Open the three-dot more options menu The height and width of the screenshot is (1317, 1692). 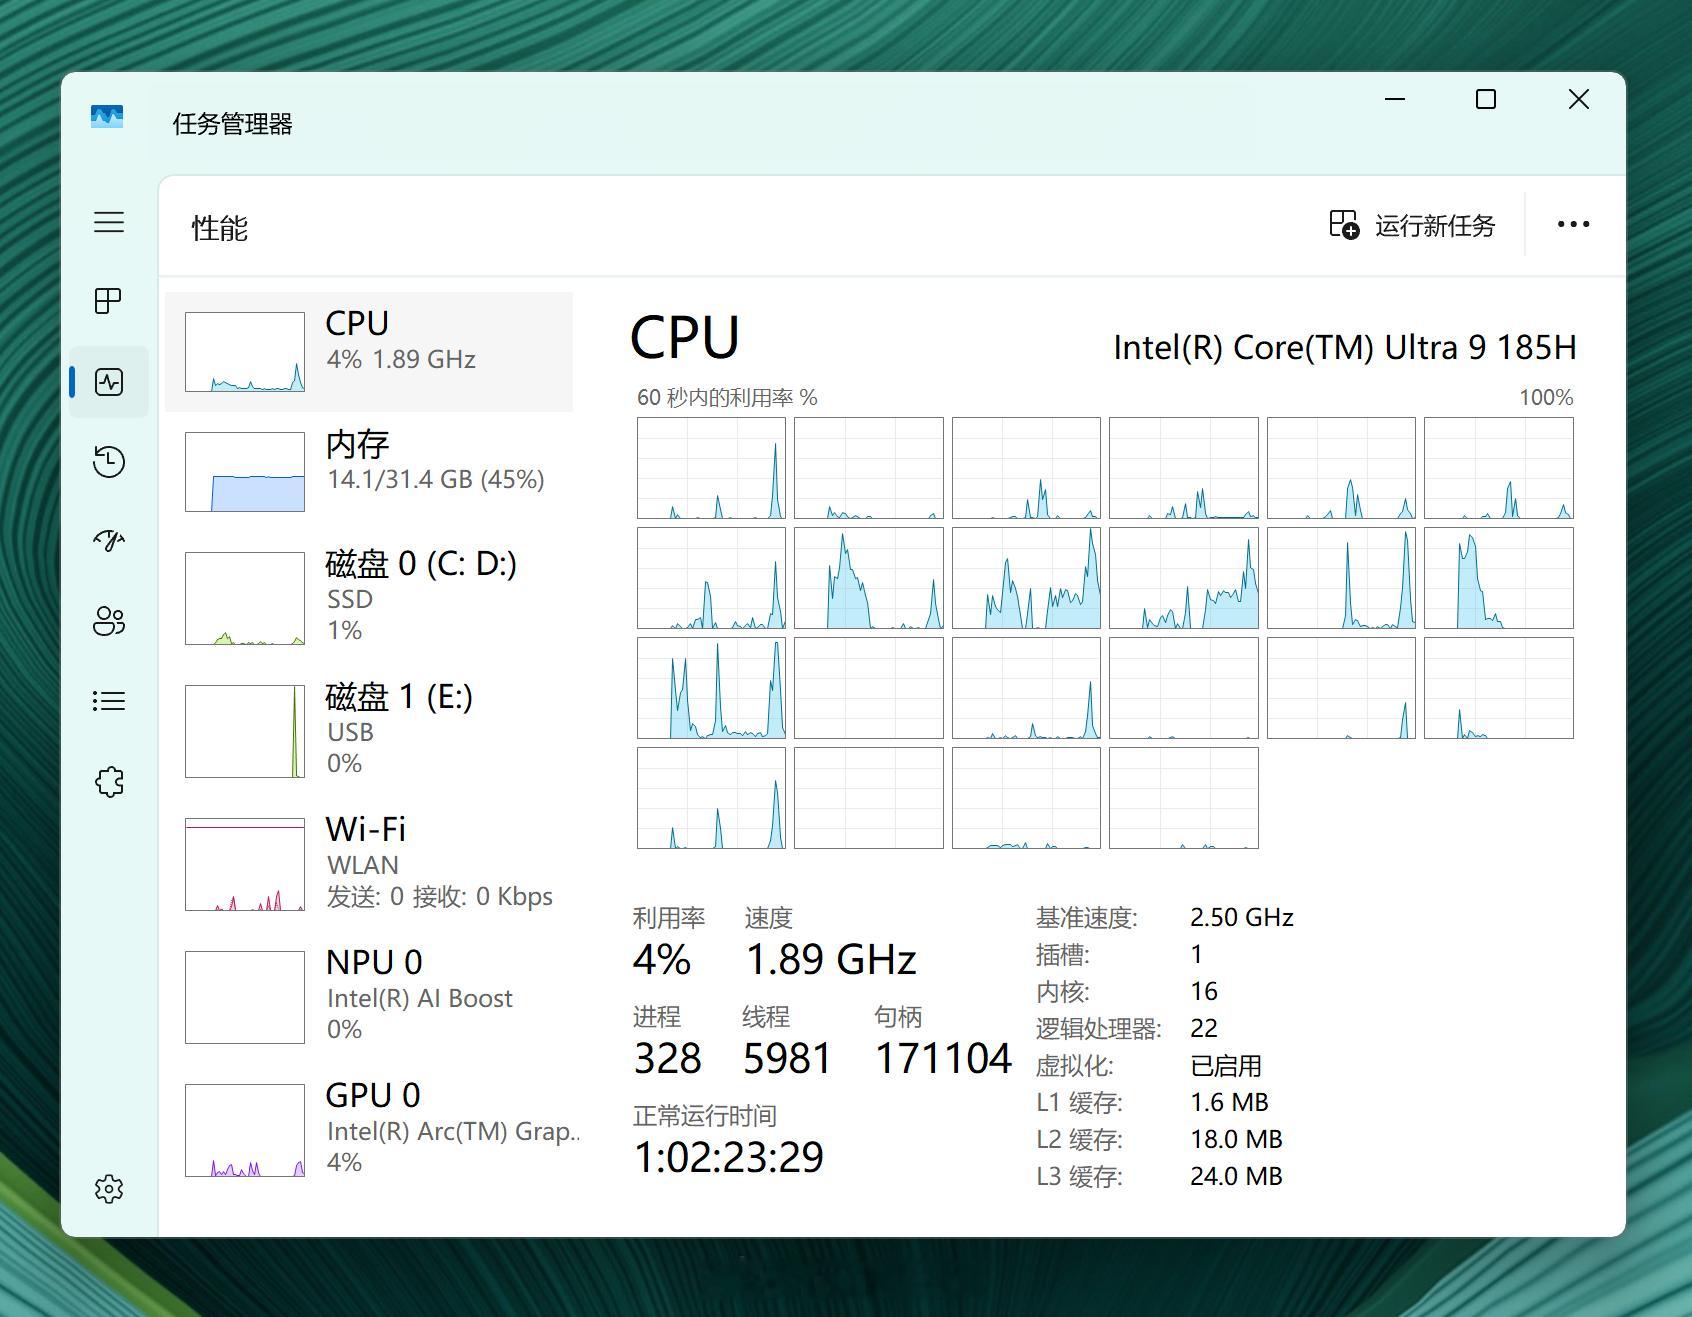(1573, 224)
